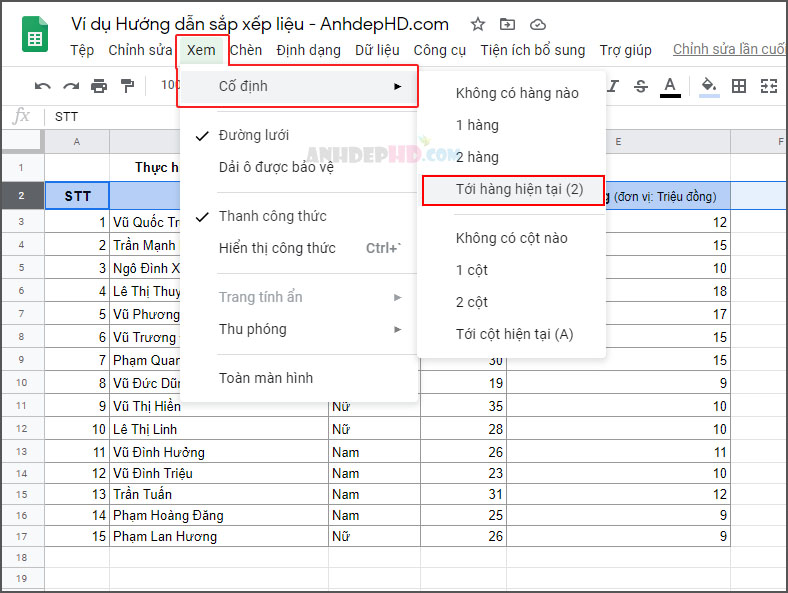
Task: Open the Định dạng menu
Action: 308,50
